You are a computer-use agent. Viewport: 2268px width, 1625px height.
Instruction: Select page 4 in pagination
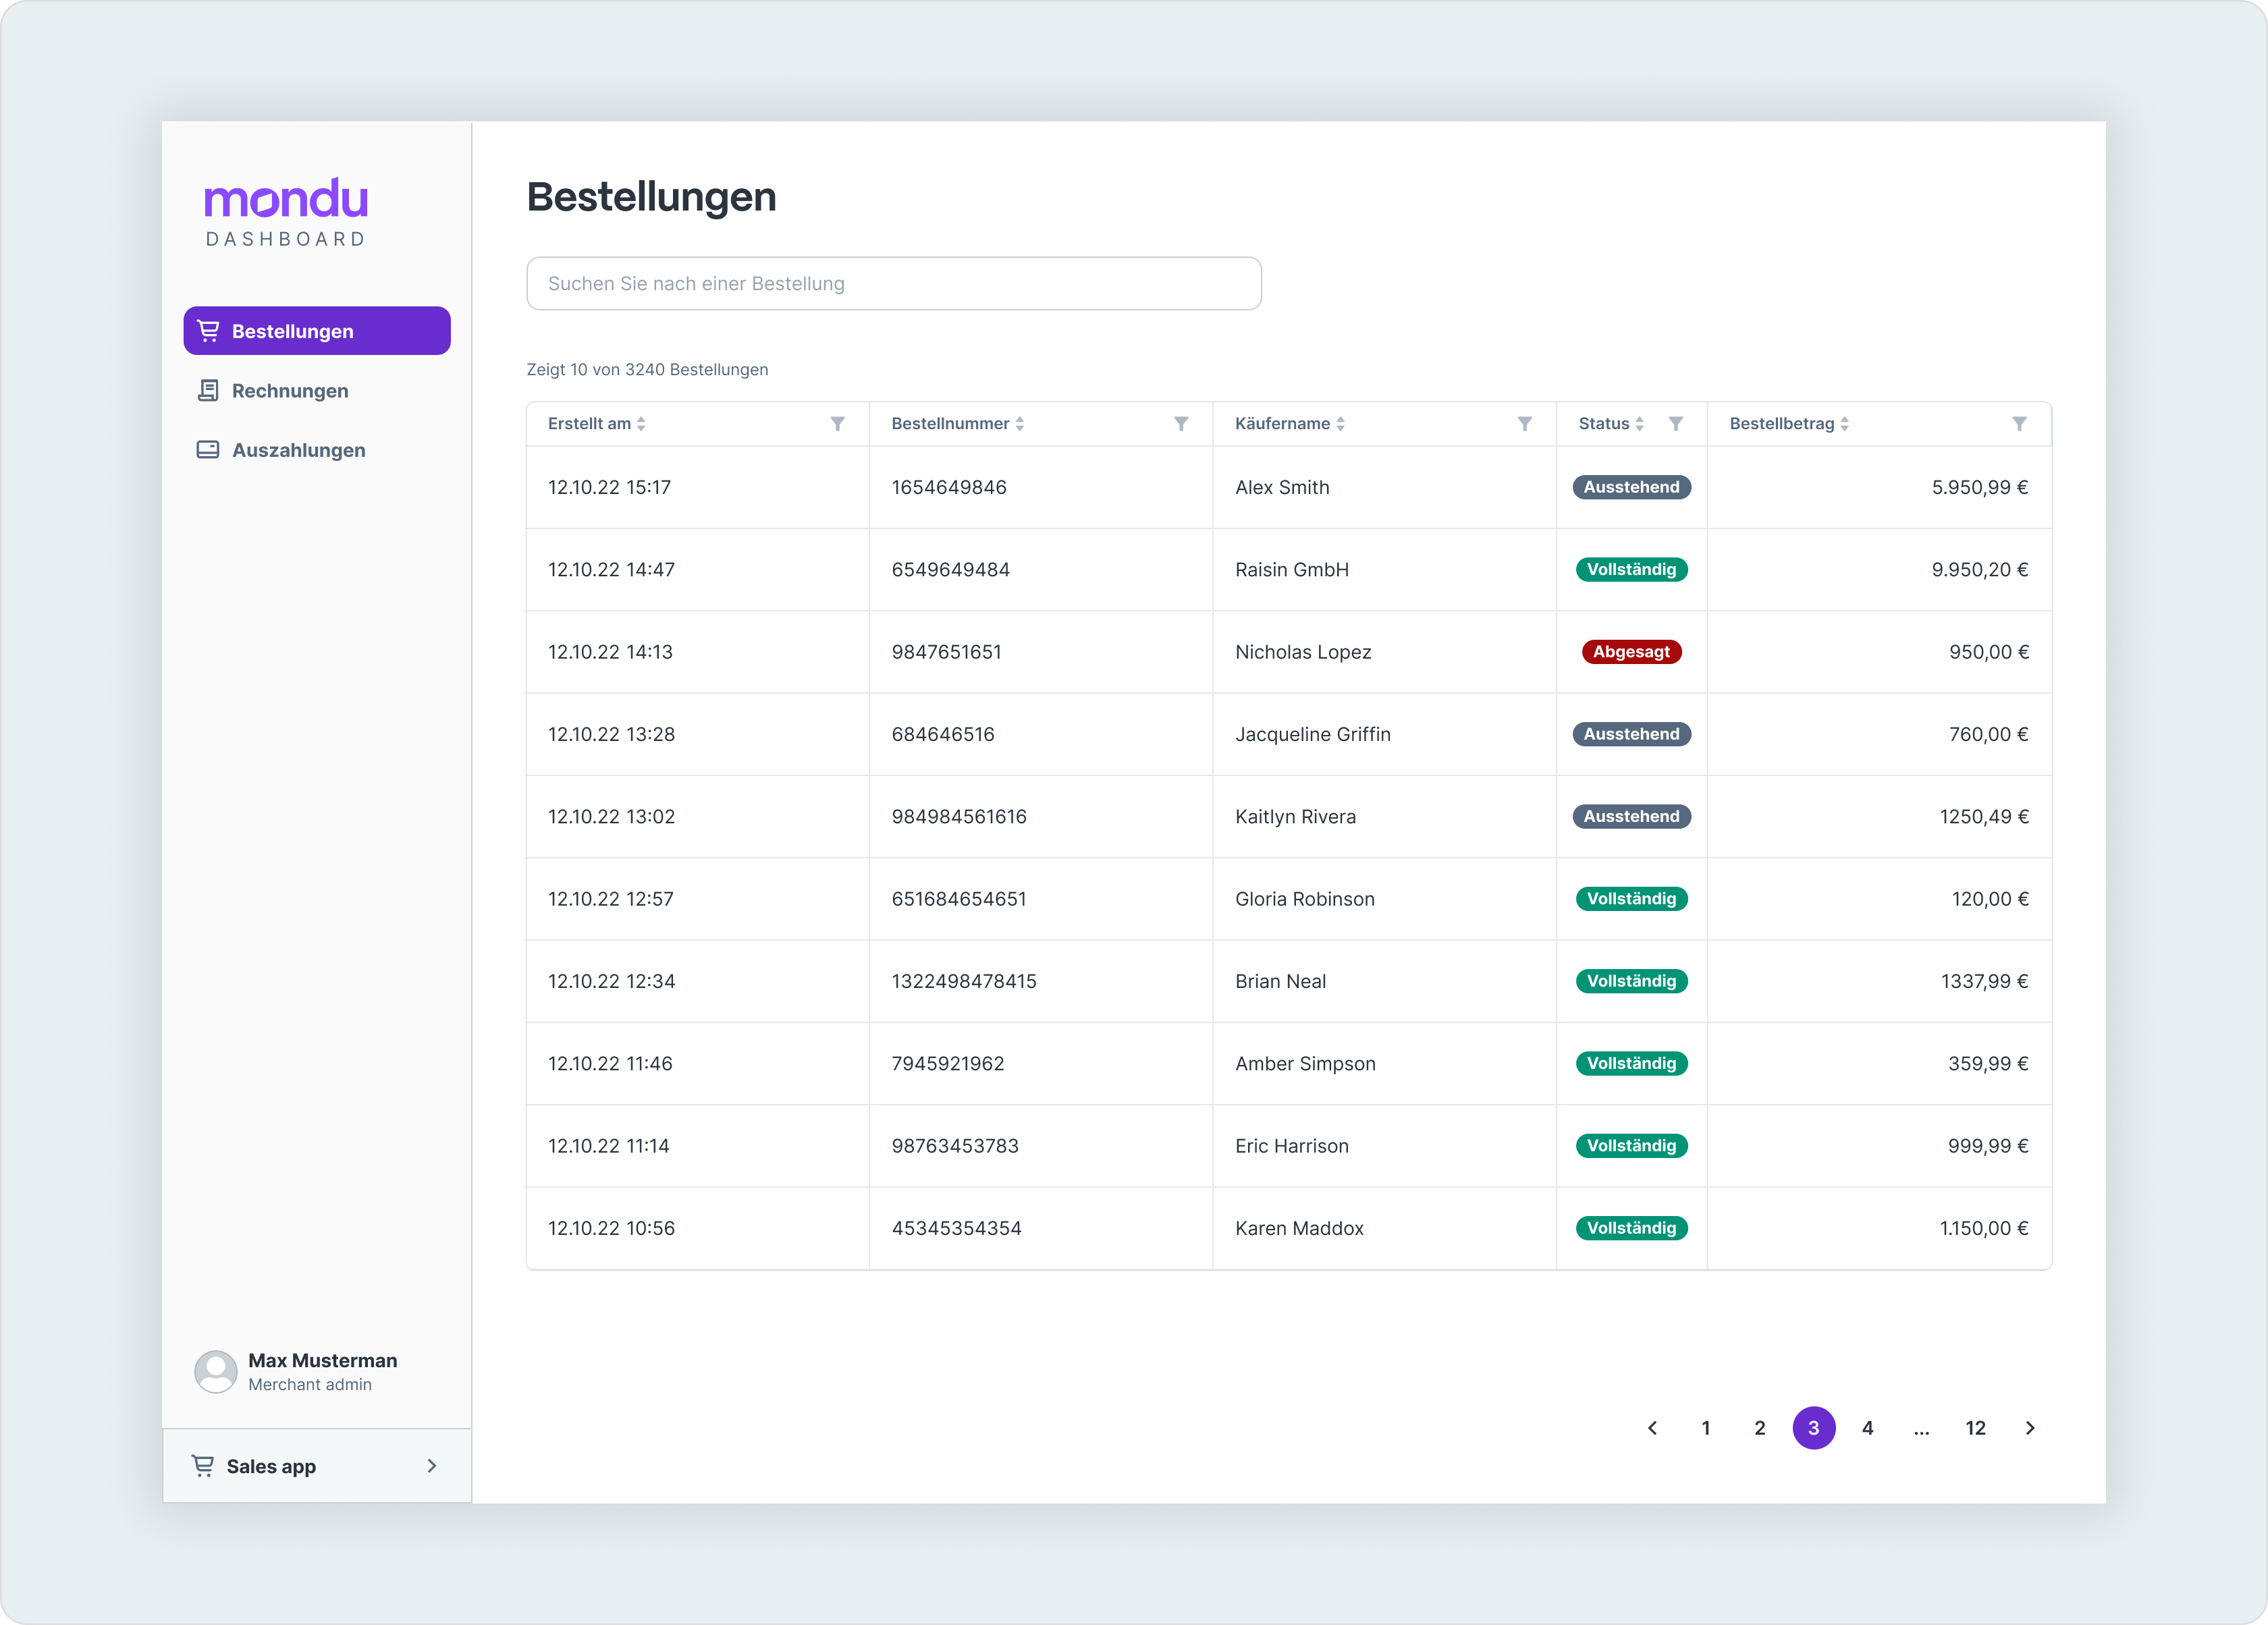click(x=1867, y=1428)
